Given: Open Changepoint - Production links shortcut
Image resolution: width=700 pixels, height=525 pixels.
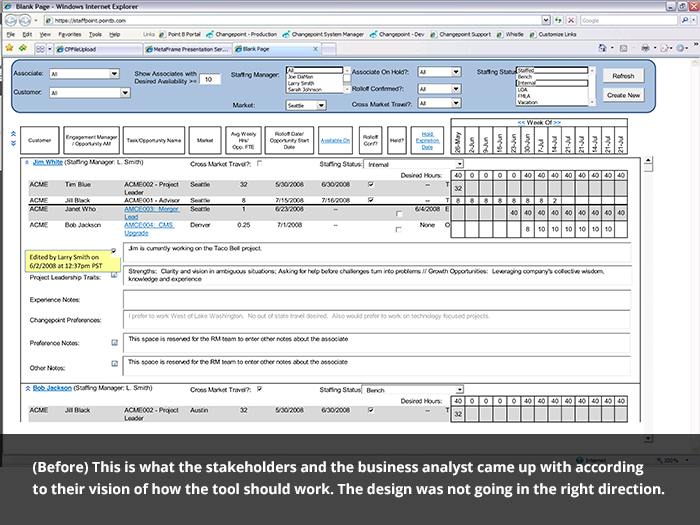Looking at the screenshot, I should (x=242, y=34).
